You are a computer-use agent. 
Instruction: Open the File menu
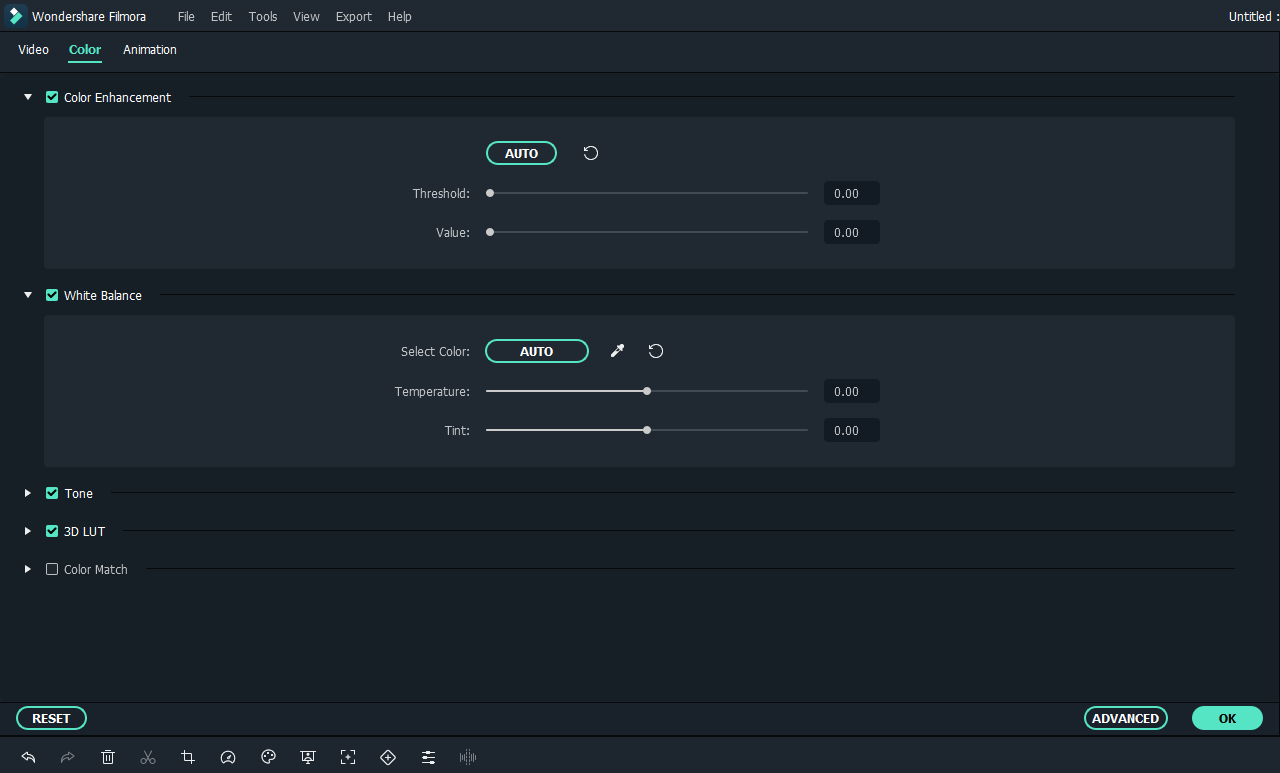pos(186,16)
